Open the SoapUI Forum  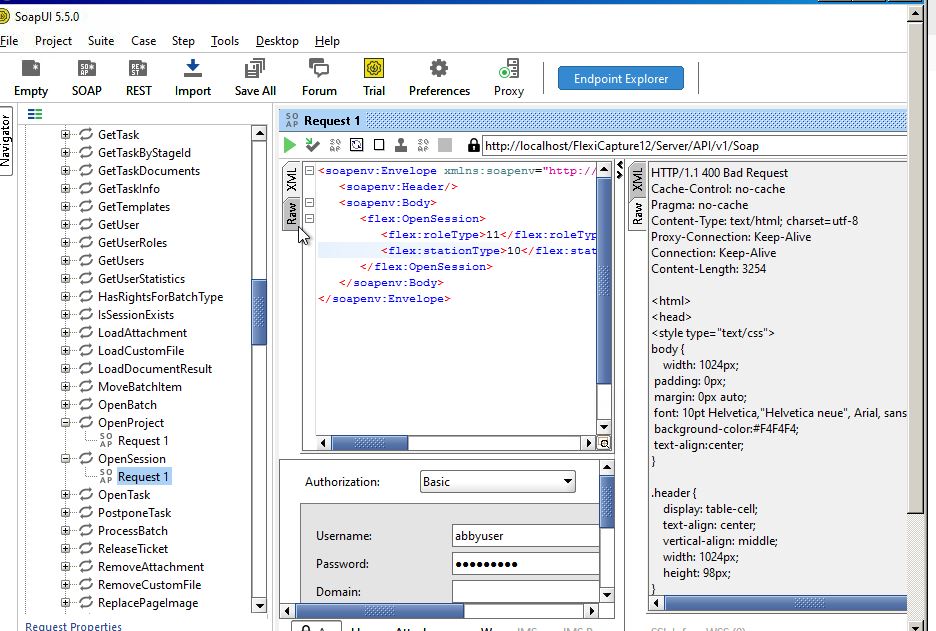pyautogui.click(x=318, y=75)
